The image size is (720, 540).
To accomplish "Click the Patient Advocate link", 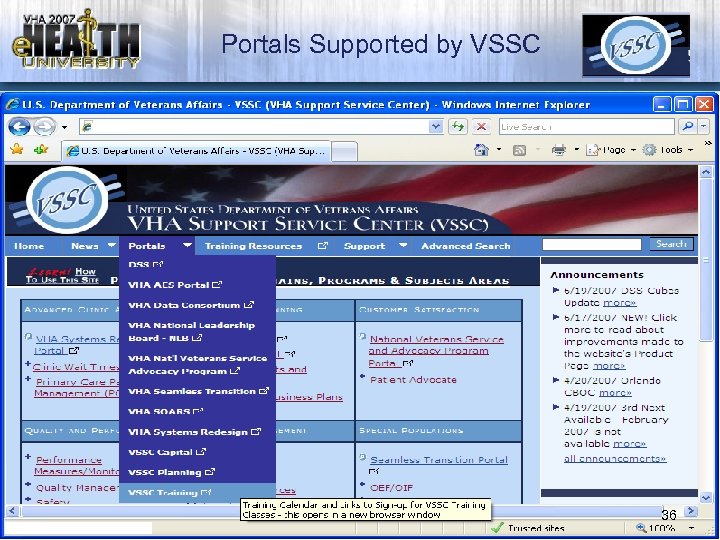I will (413, 380).
